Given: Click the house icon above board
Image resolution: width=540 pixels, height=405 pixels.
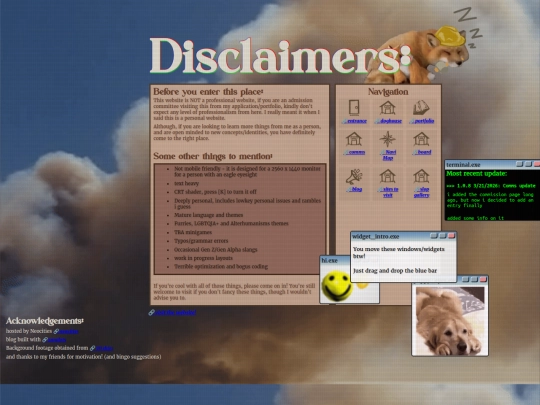Looking at the screenshot, I should coord(421,139).
